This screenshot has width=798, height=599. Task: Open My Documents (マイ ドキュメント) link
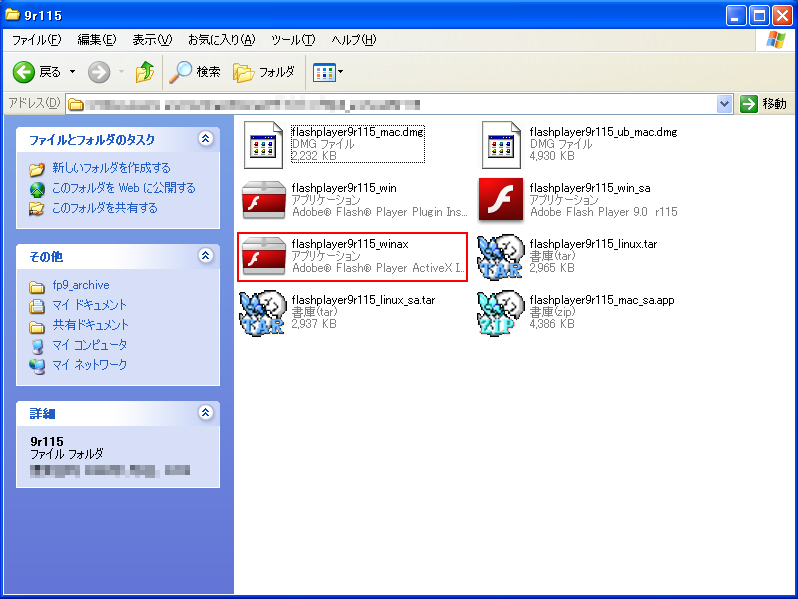pyautogui.click(x=90, y=305)
